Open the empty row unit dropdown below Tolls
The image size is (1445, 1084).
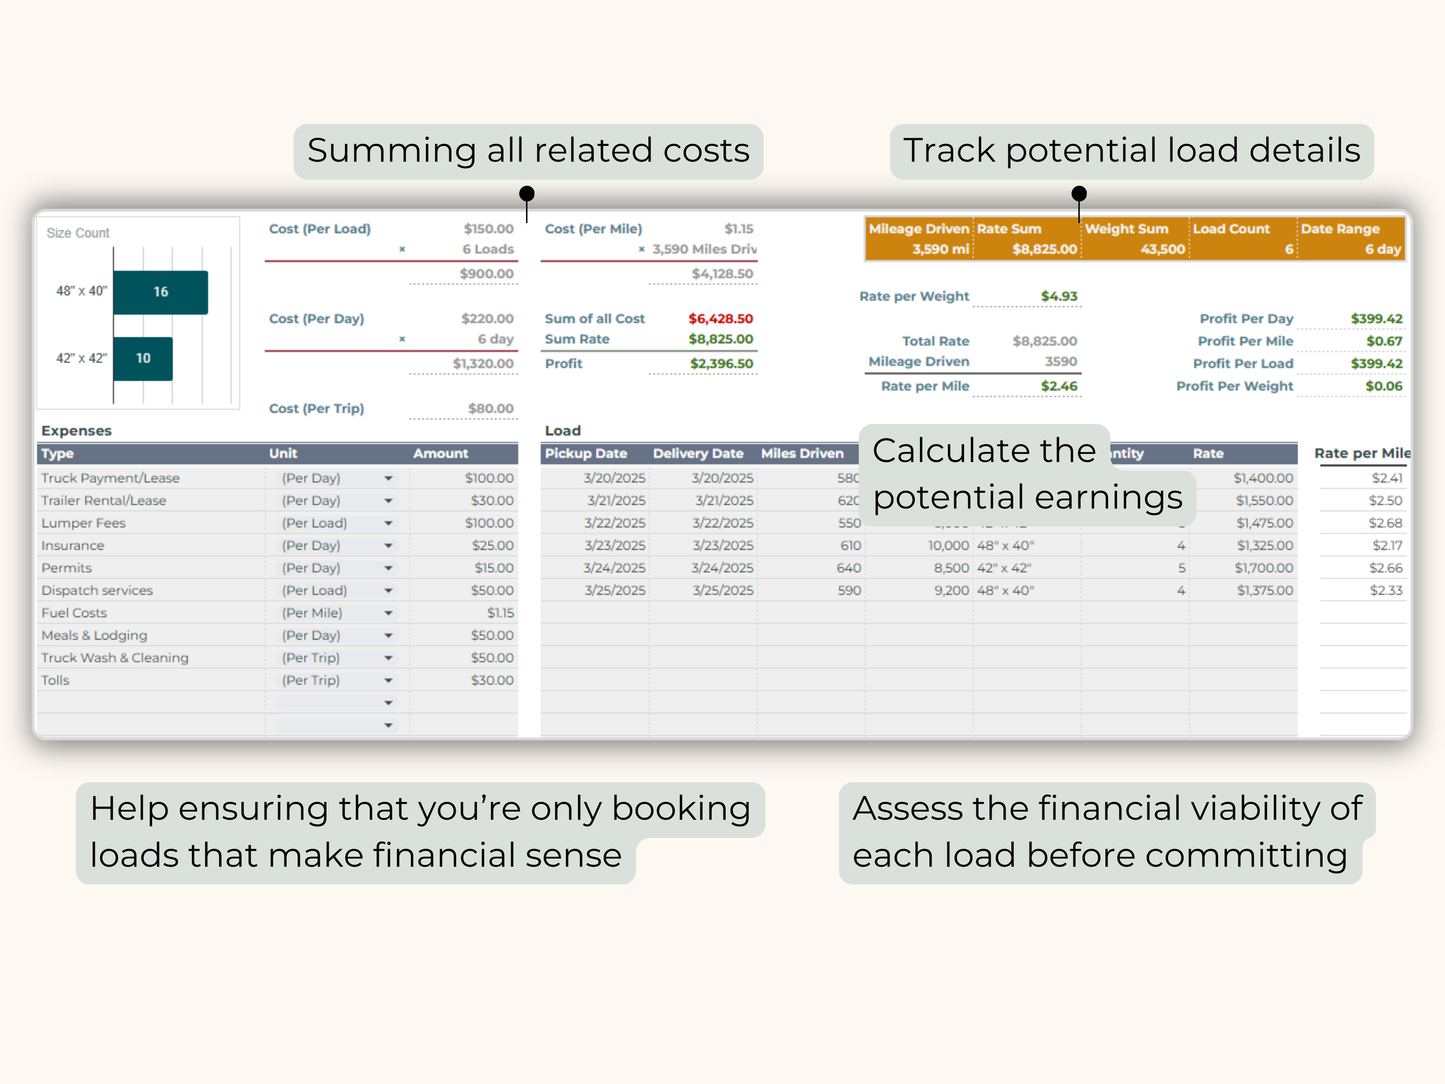click(x=388, y=702)
